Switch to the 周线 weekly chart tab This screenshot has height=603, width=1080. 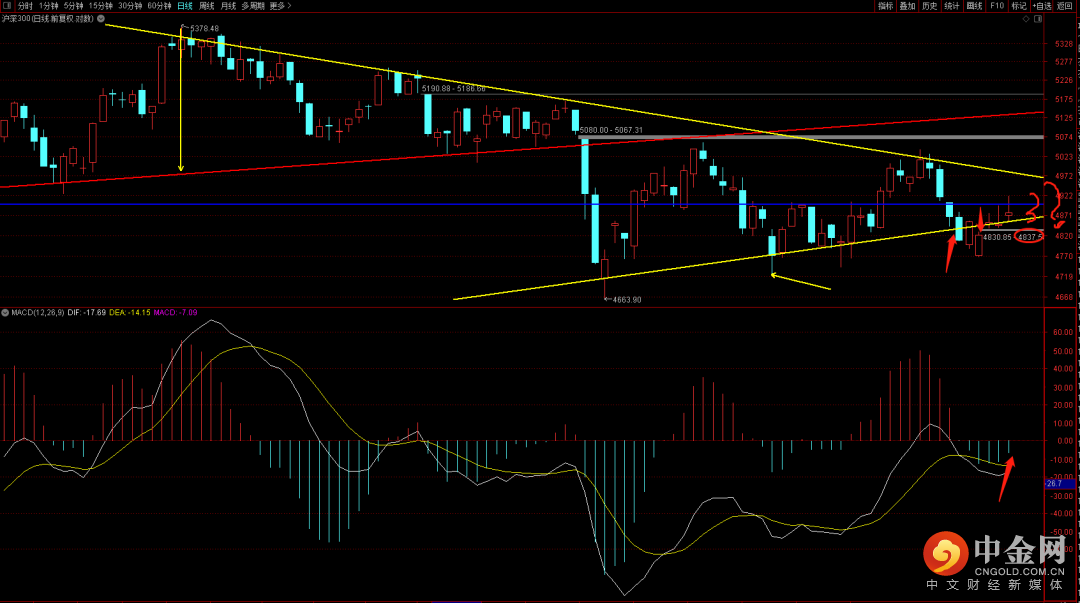[x=207, y=6]
